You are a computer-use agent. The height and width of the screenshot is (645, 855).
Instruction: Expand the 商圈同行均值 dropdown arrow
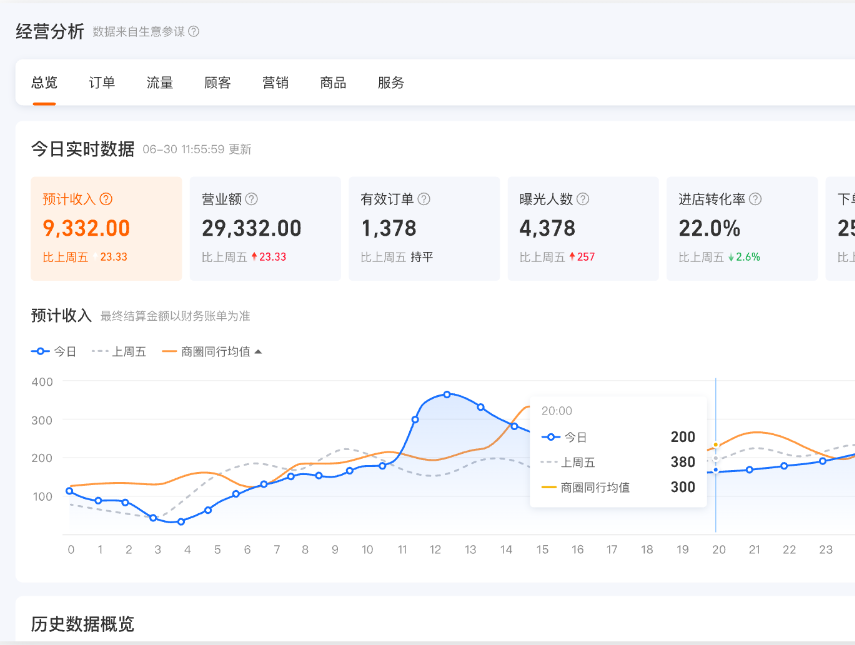[259, 352]
